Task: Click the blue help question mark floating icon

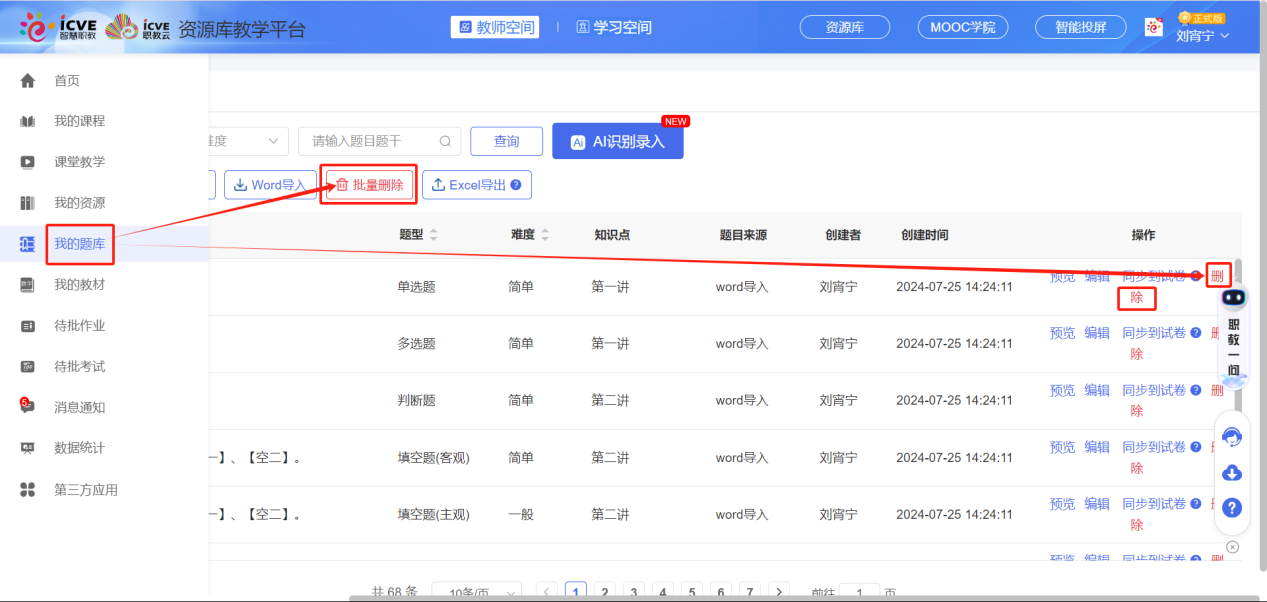Action: click(1232, 508)
